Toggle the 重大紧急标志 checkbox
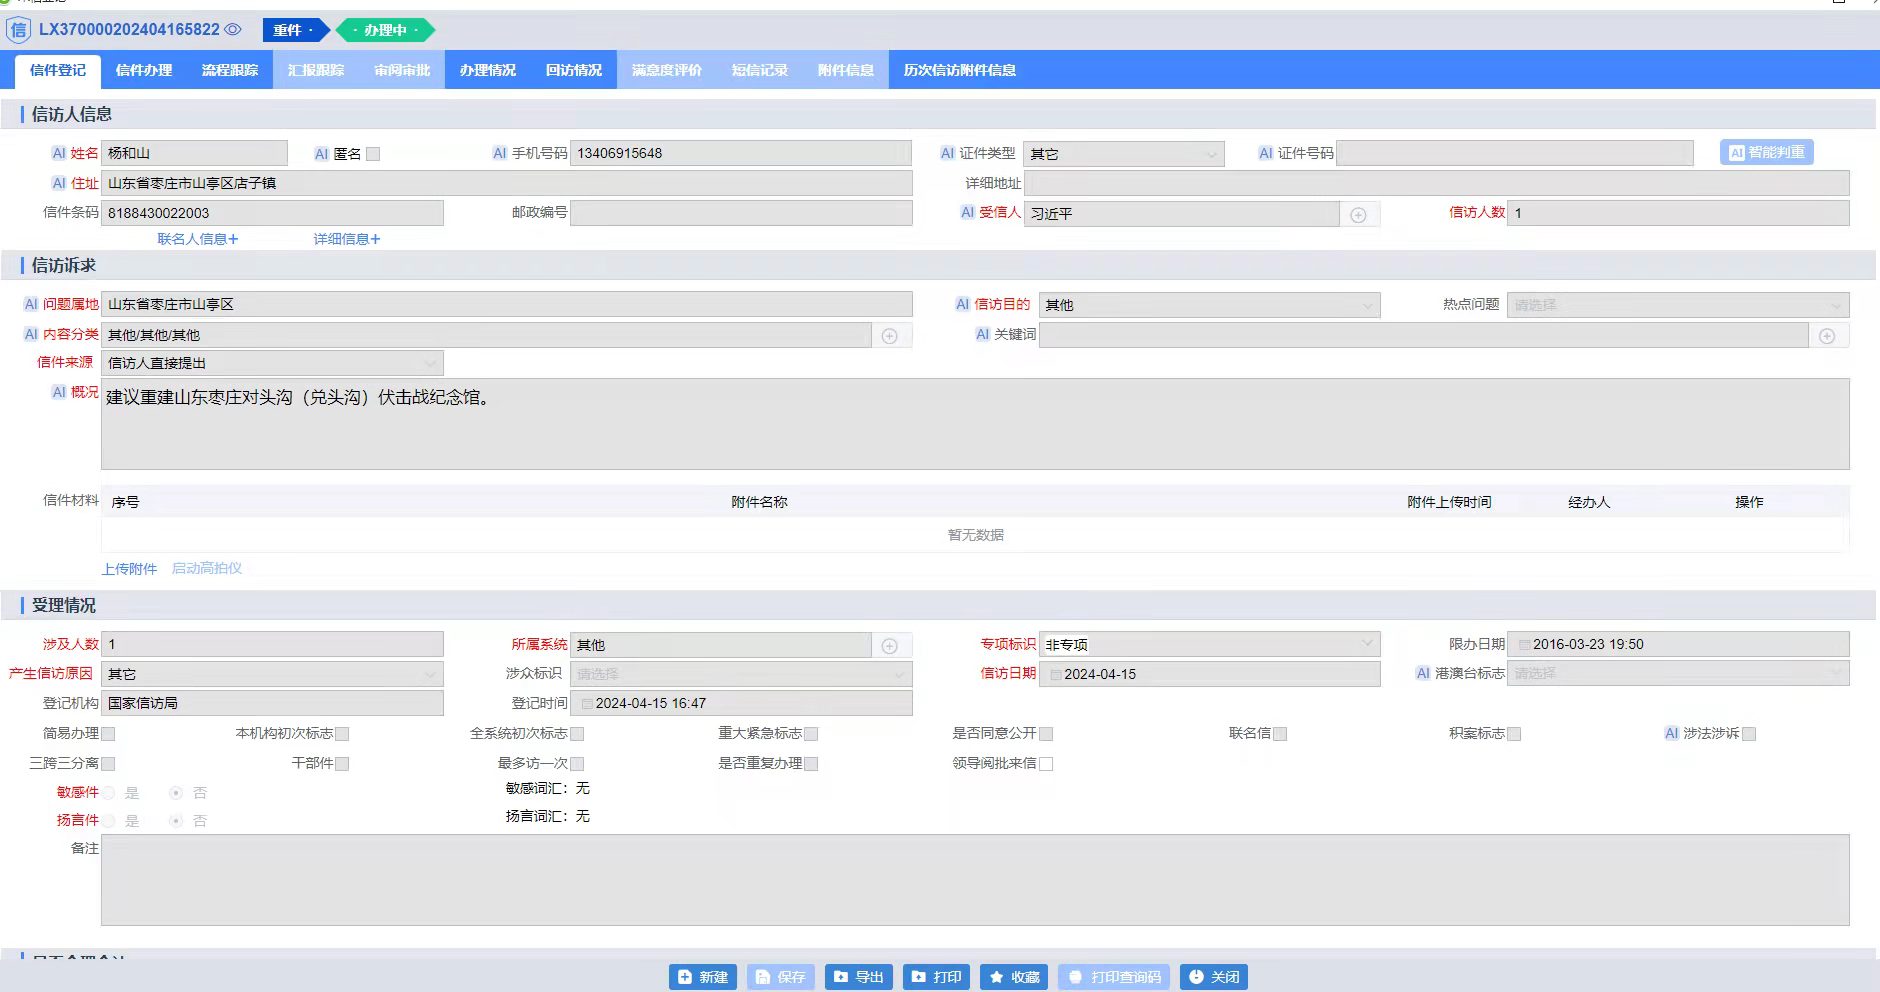The width and height of the screenshot is (1880, 992). (x=811, y=734)
